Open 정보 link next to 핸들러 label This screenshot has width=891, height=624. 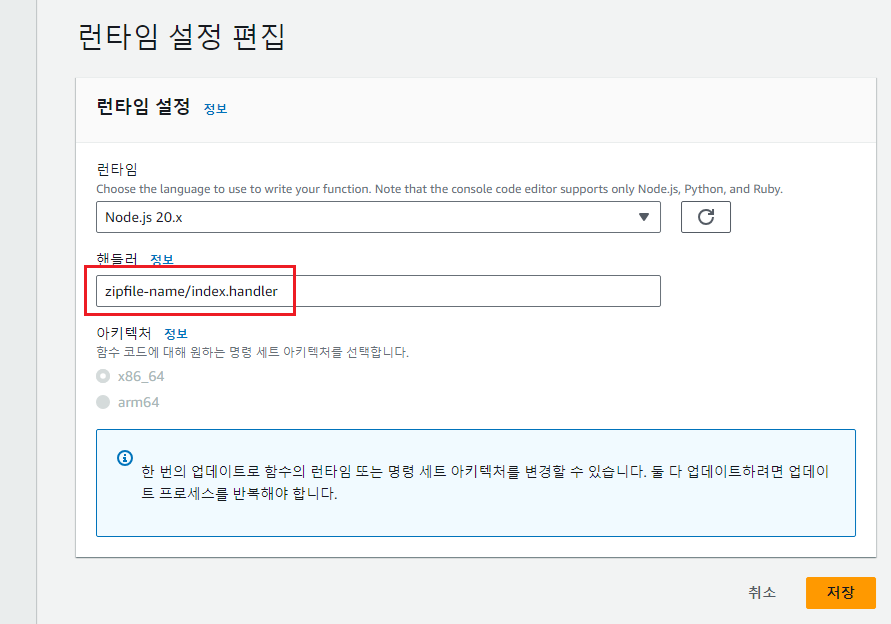pos(162,259)
